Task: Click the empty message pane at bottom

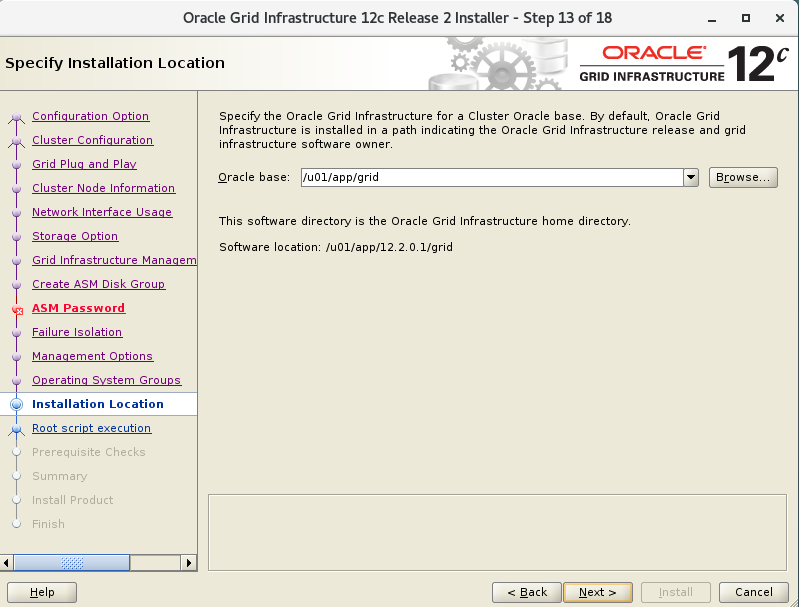Action: [497, 532]
